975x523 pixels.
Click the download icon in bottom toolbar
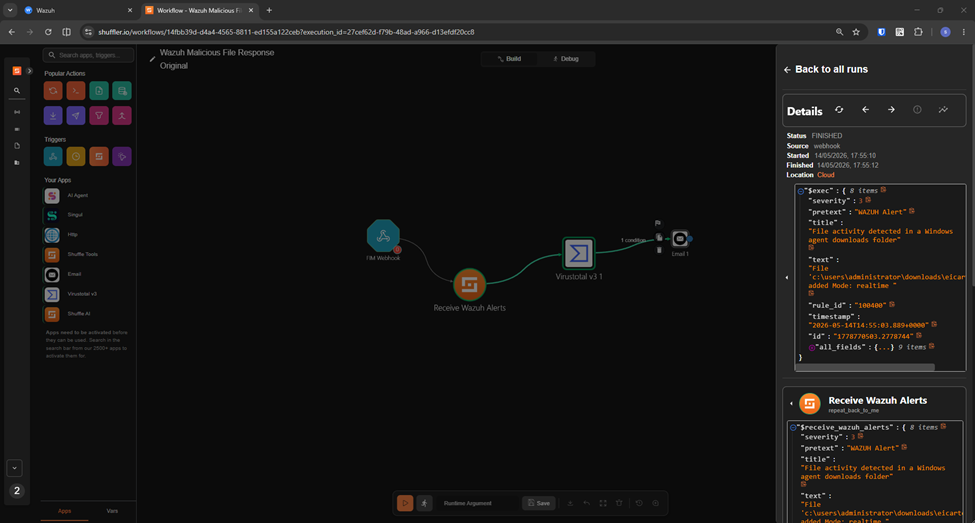tap(570, 503)
